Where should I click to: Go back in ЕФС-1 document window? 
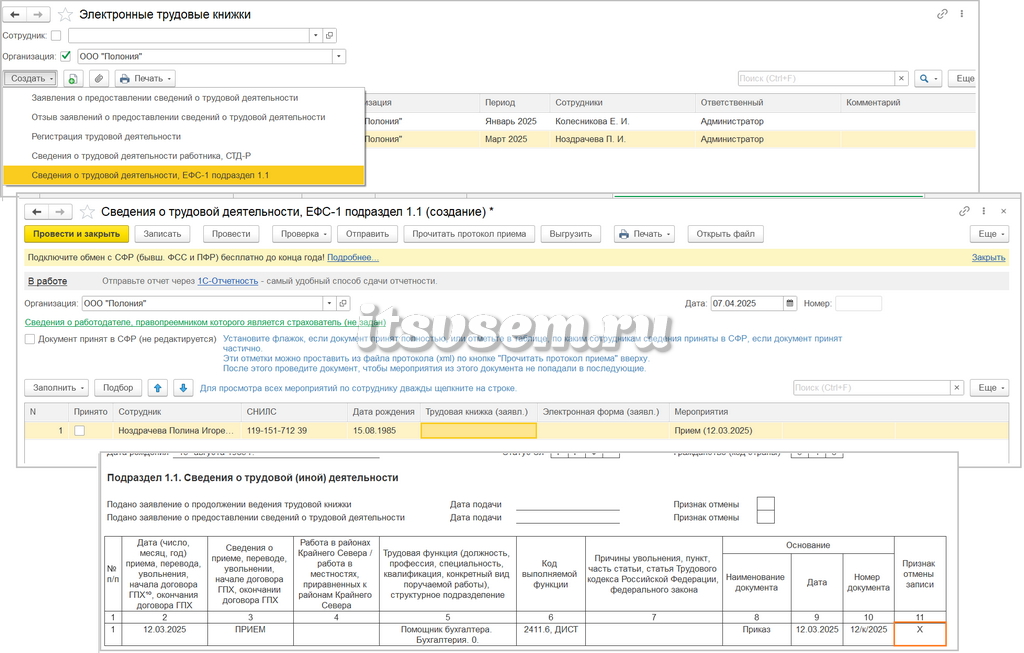coord(37,212)
